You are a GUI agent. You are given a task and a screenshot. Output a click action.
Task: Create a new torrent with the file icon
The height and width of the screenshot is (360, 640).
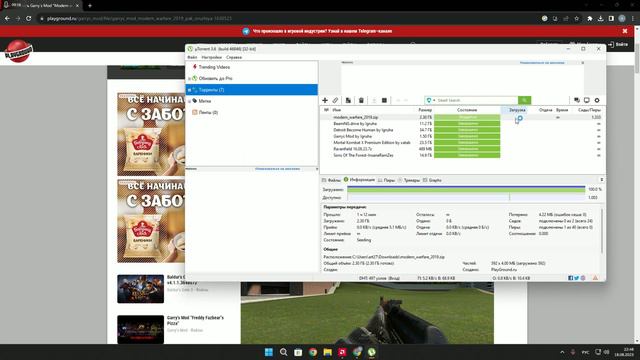click(348, 100)
